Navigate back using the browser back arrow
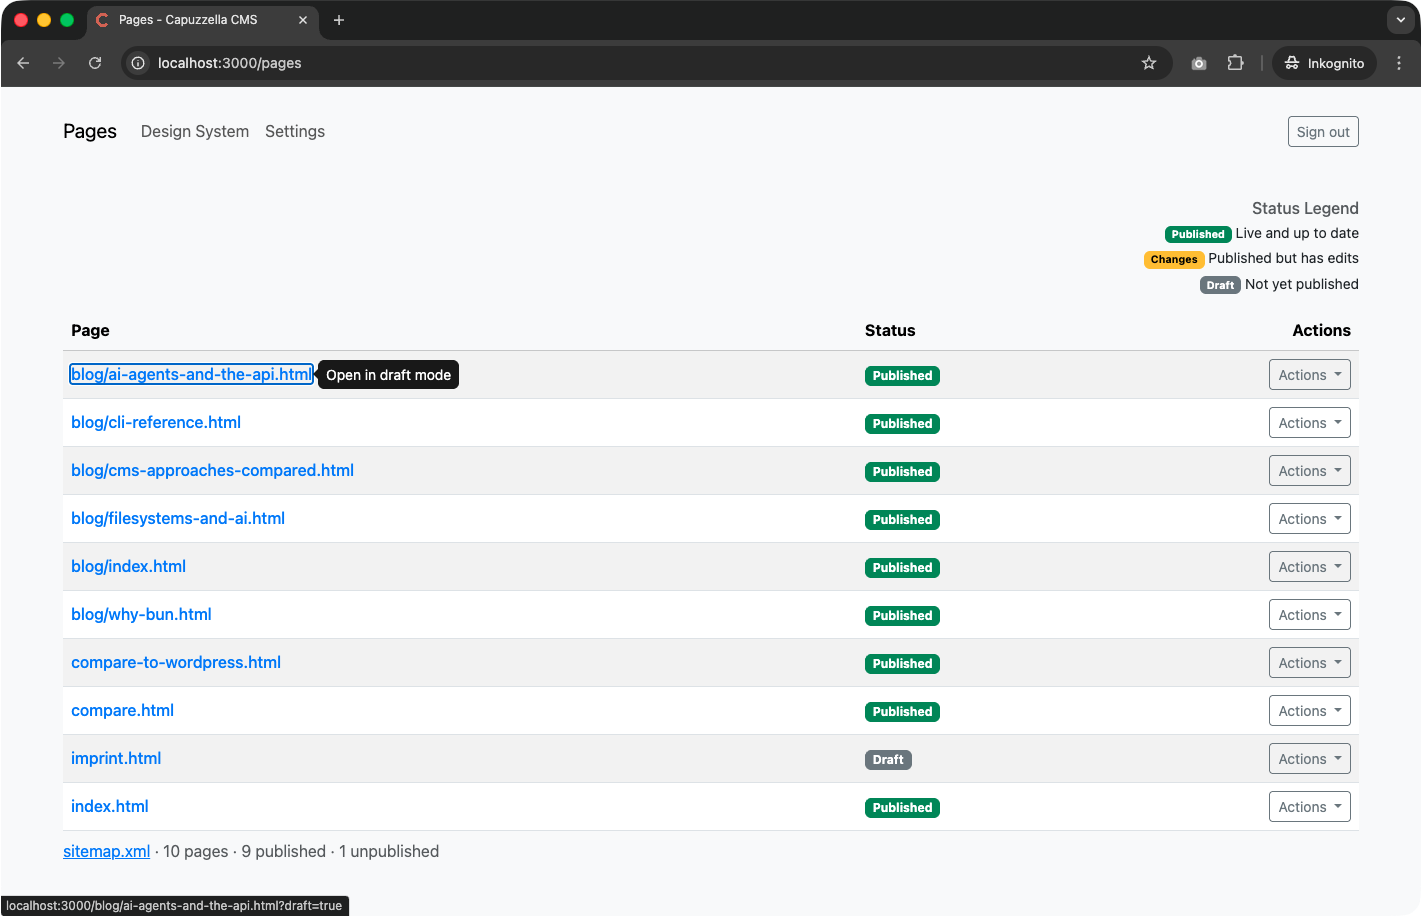1421x917 pixels. pos(23,63)
